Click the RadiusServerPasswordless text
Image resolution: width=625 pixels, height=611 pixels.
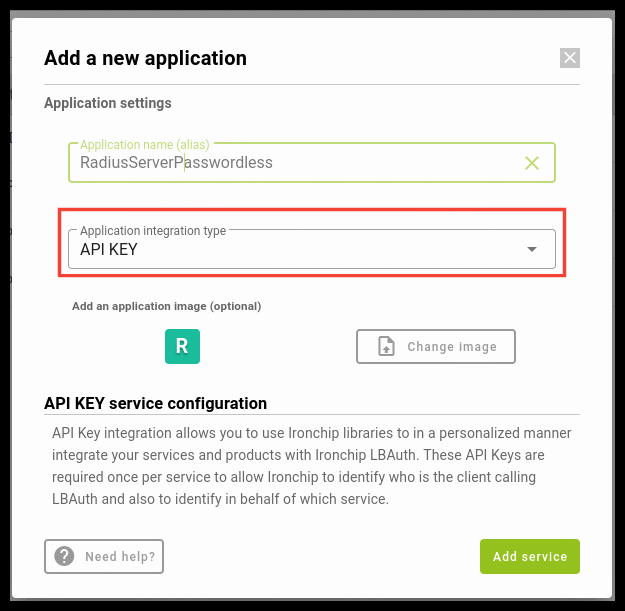coord(176,162)
